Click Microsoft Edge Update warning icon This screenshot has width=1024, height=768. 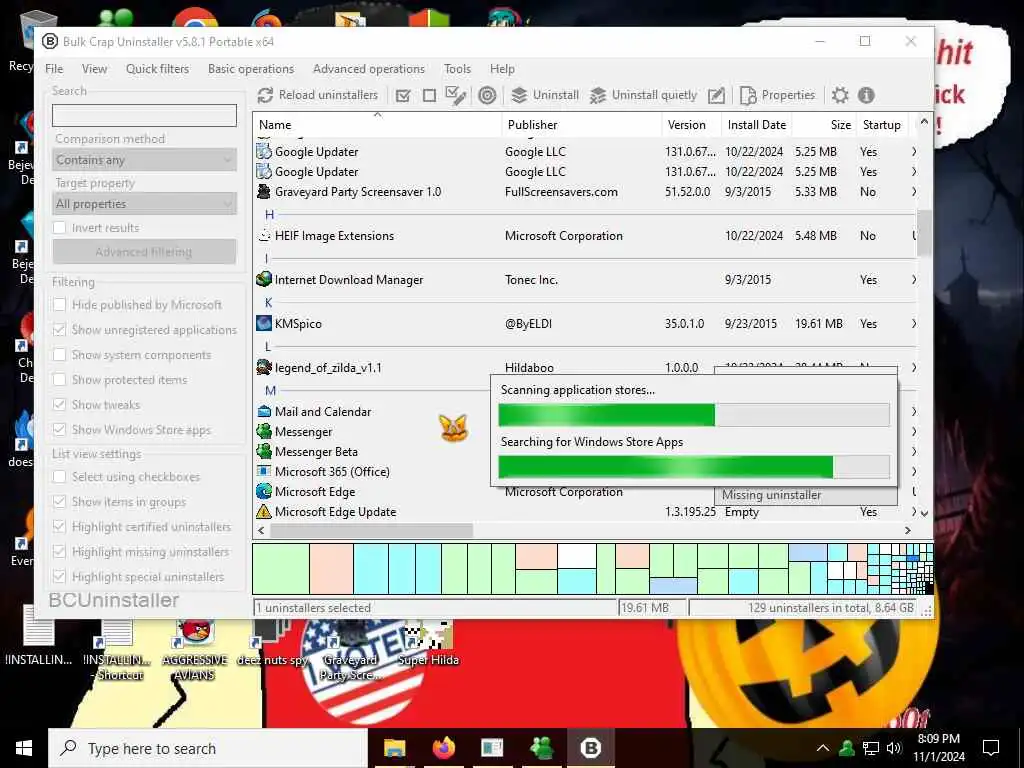tap(264, 511)
